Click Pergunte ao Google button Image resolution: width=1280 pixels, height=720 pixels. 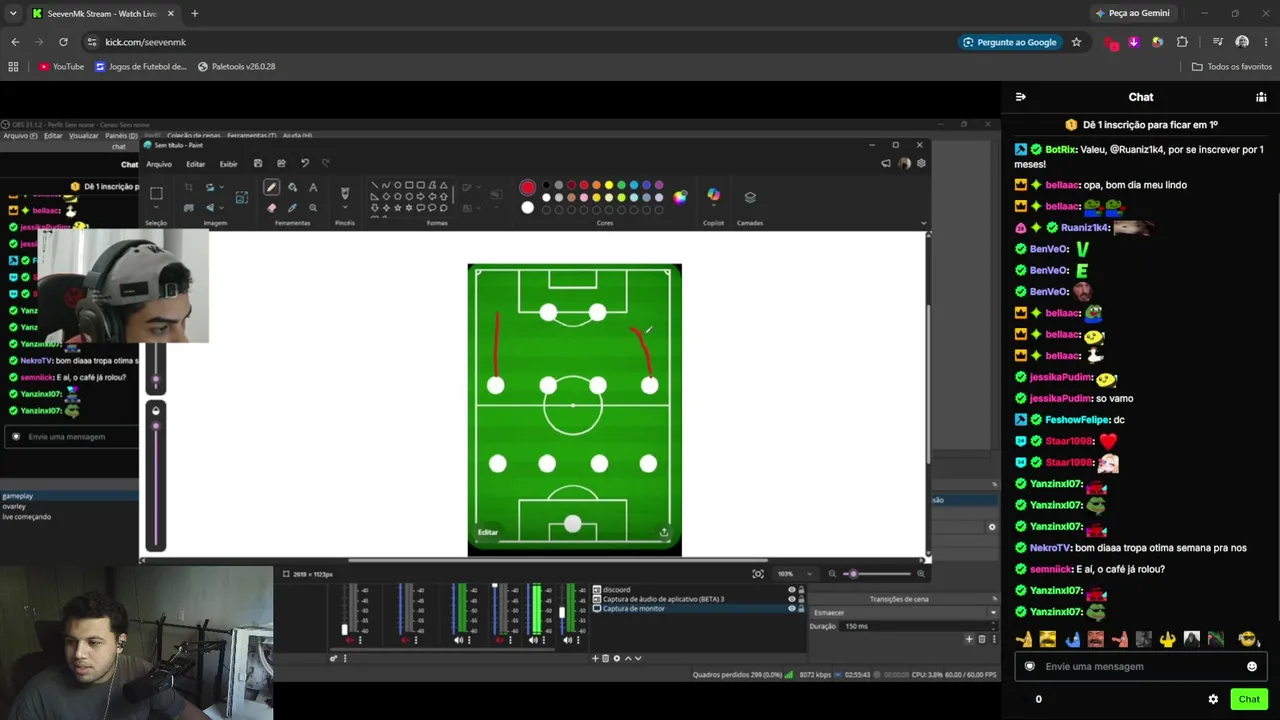pyautogui.click(x=1010, y=42)
